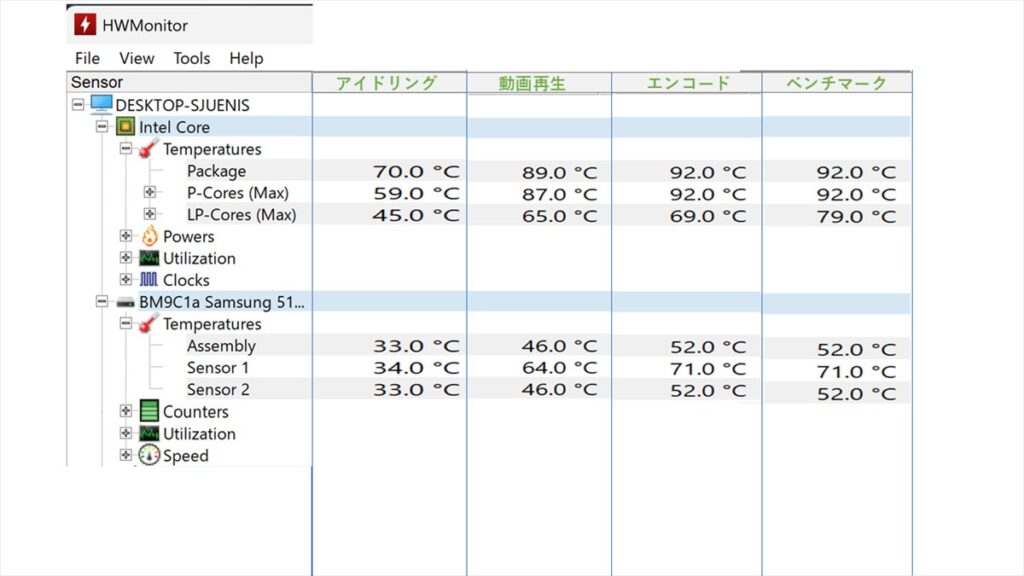The height and width of the screenshot is (576, 1024).
Task: Select the Sensor 2 row
Action: click(x=217, y=390)
